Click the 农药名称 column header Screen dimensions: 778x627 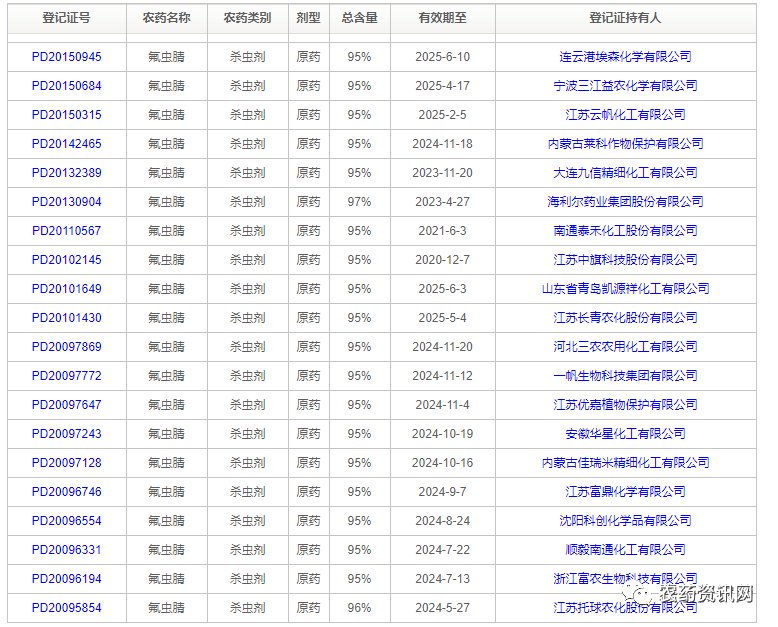(x=167, y=18)
